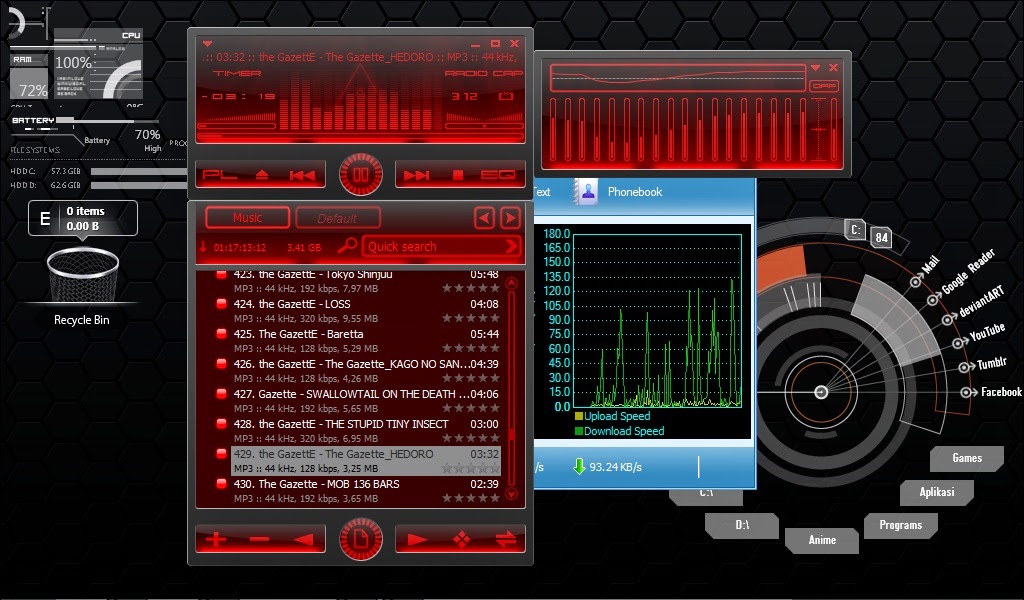This screenshot has width=1024, height=600.
Task: Add files with the plus button
Action: point(216,539)
